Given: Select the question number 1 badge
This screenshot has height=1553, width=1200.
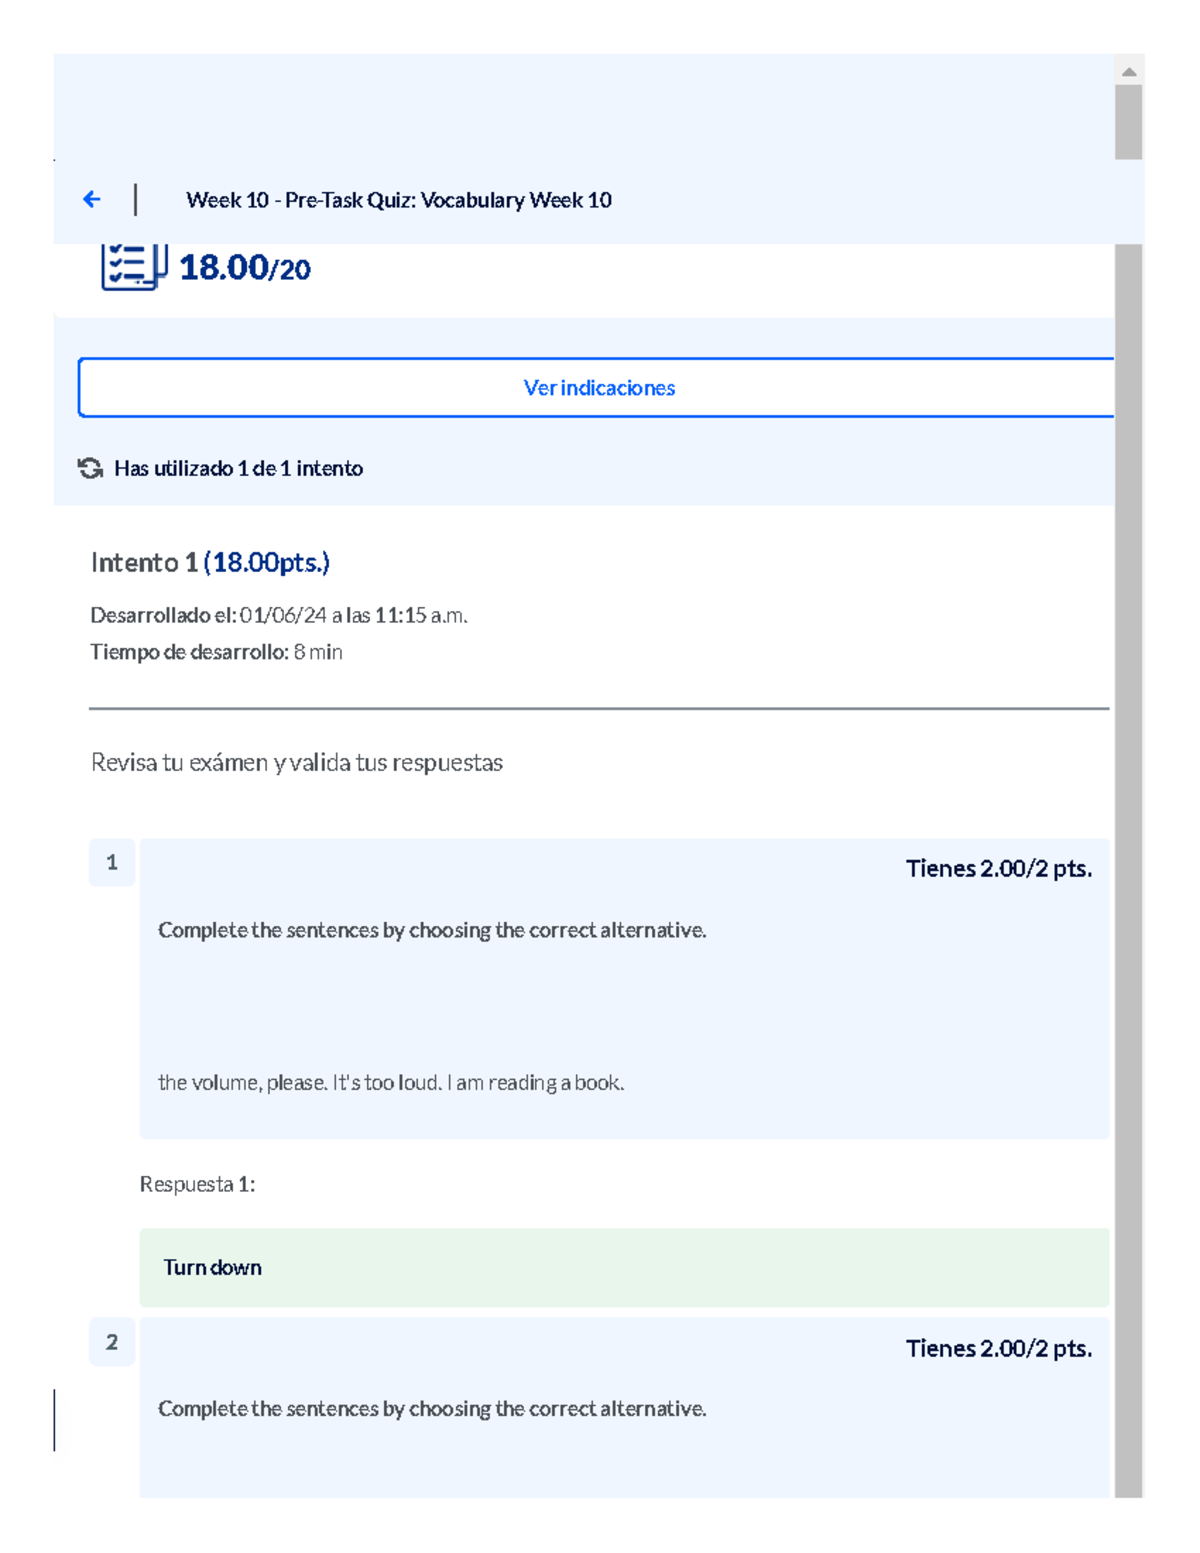Looking at the screenshot, I should (x=112, y=862).
